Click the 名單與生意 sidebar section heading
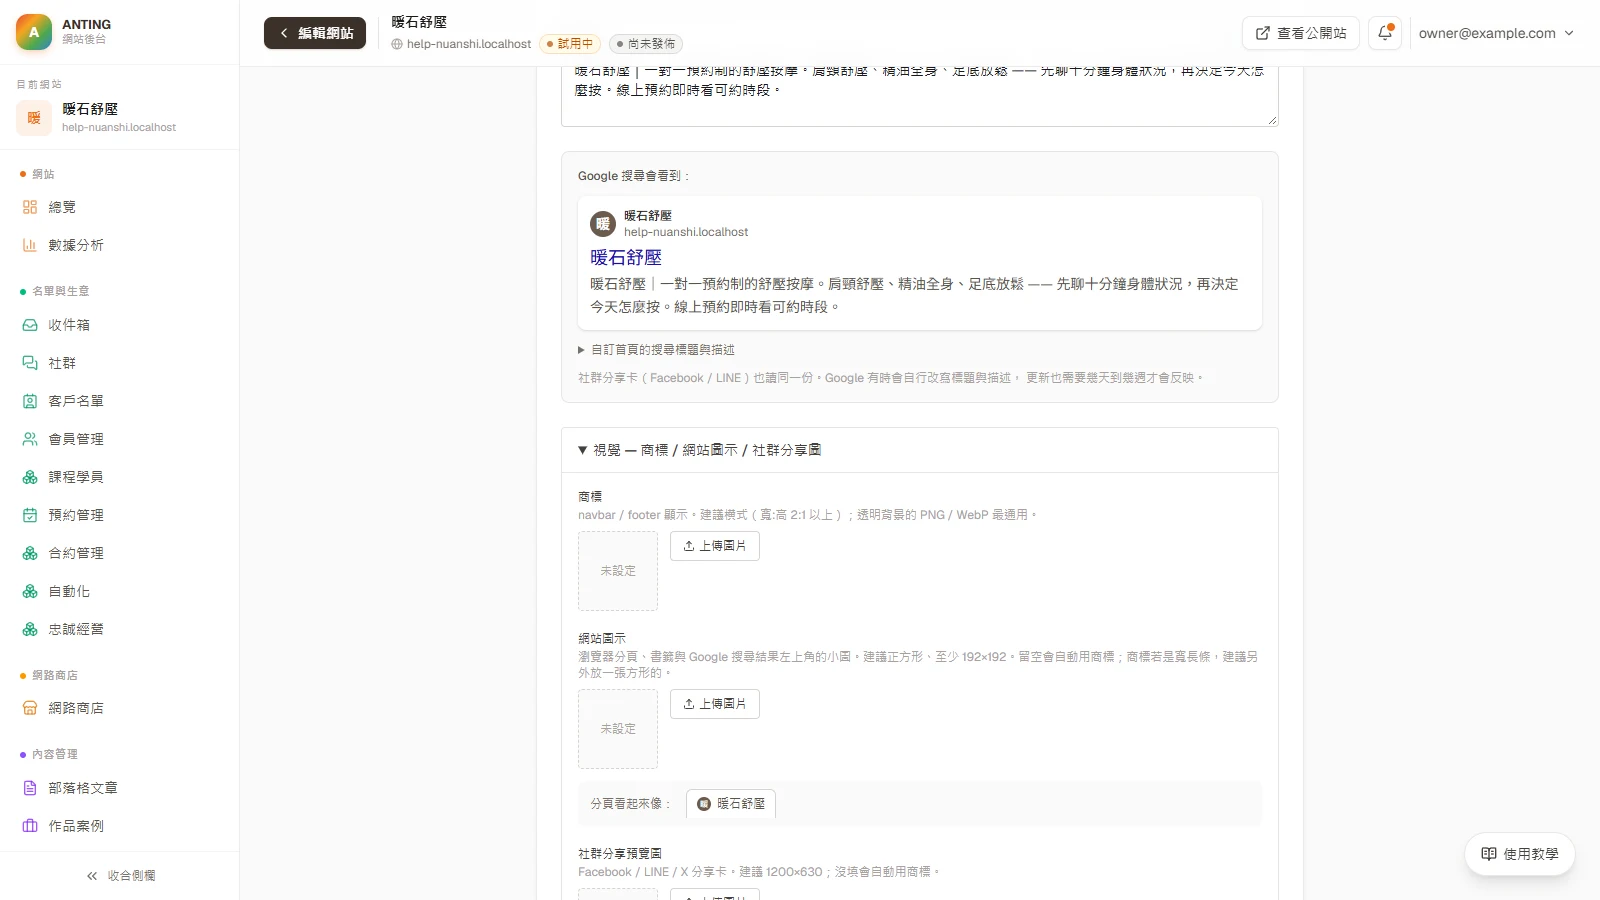 pyautogui.click(x=60, y=291)
